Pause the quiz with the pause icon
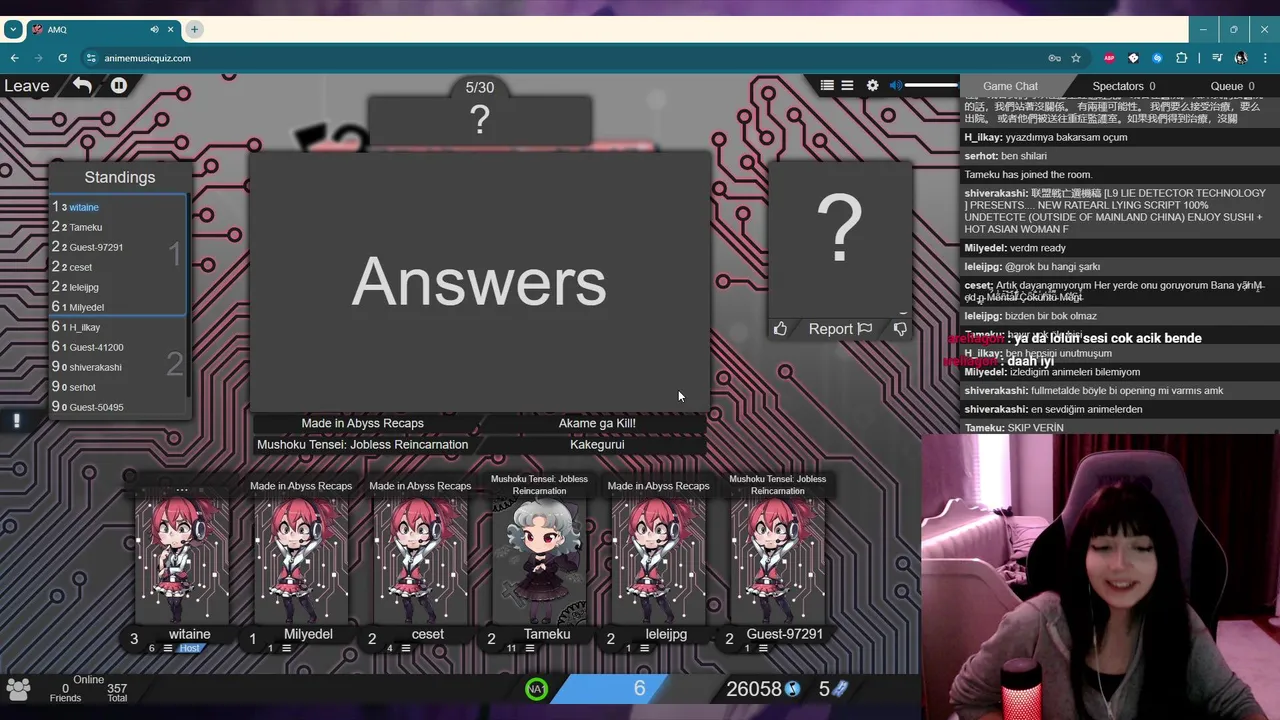The width and height of the screenshot is (1280, 720). coord(119,86)
